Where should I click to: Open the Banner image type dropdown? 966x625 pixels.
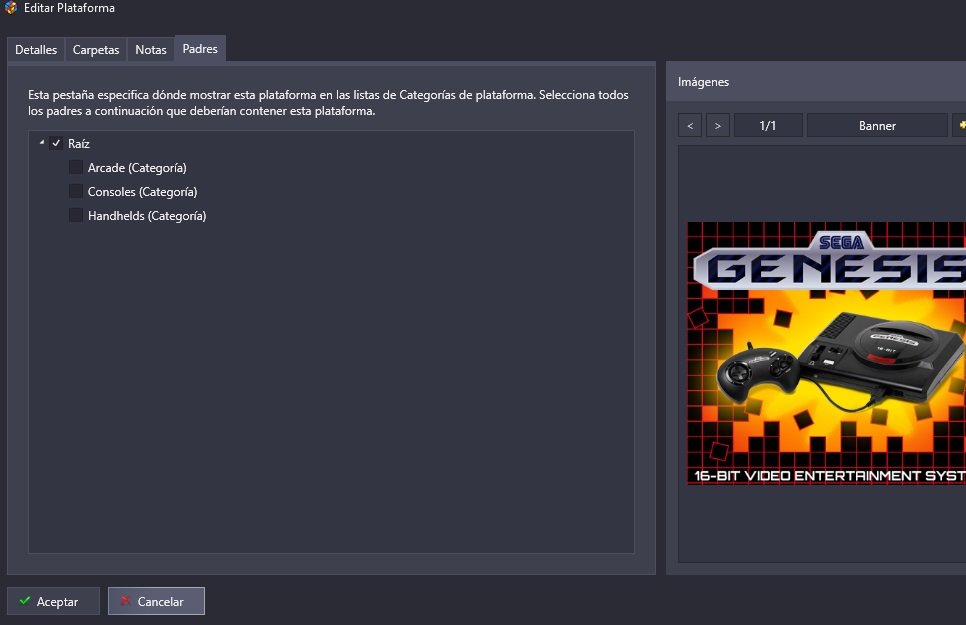pos(877,125)
